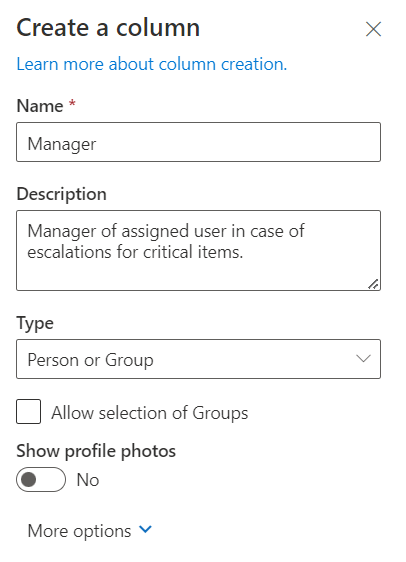Close the Create a column panel
The height and width of the screenshot is (562, 406).
(x=373, y=29)
